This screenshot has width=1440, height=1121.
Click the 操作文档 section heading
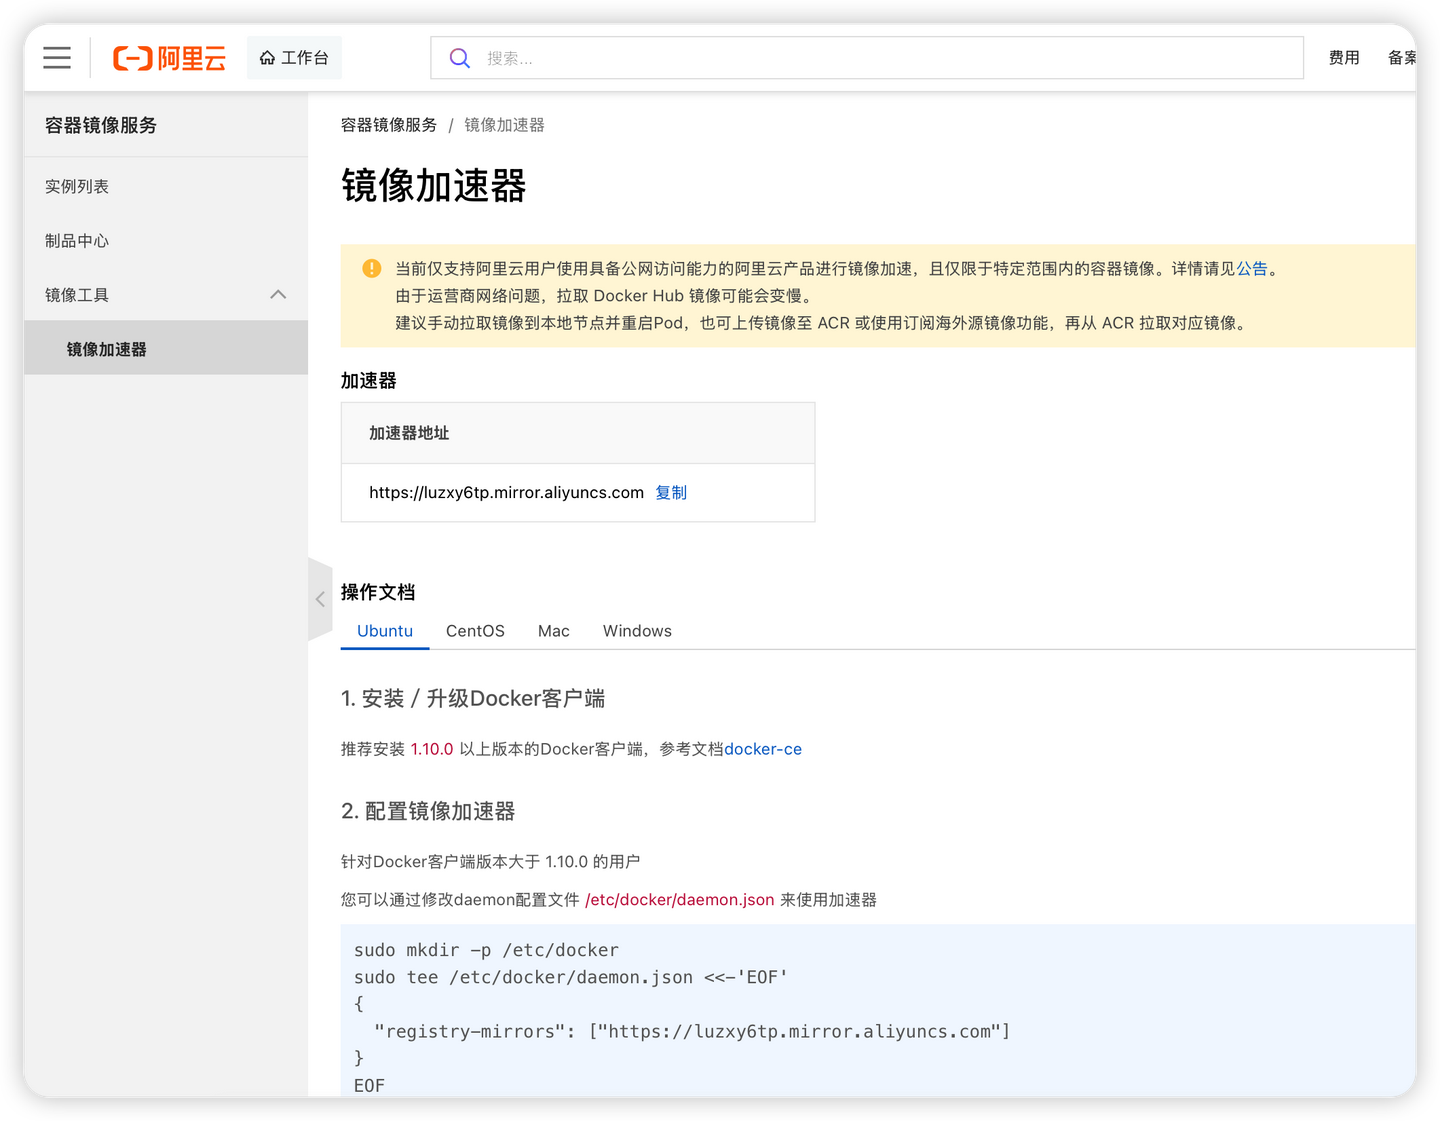378,592
